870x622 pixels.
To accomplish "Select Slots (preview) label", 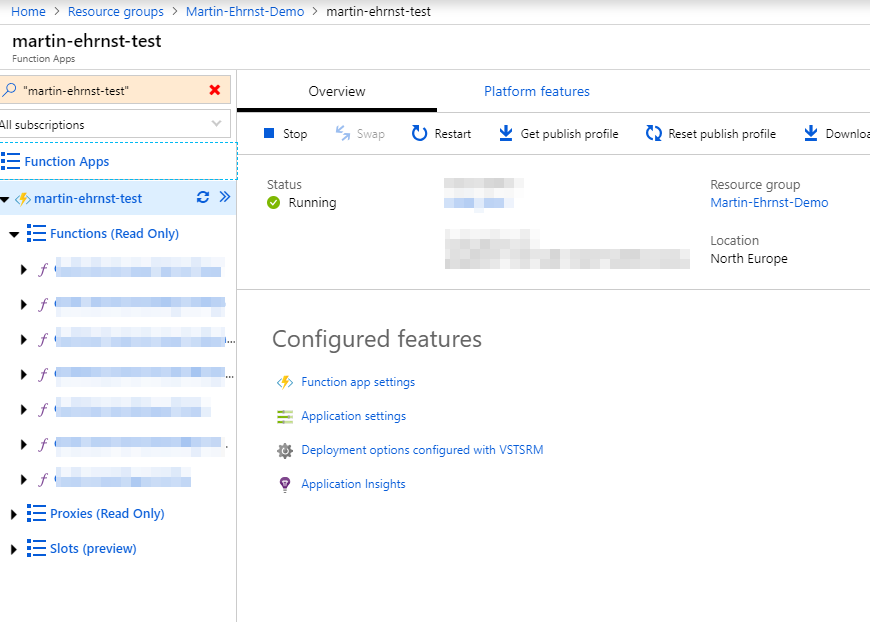I will pos(93,549).
